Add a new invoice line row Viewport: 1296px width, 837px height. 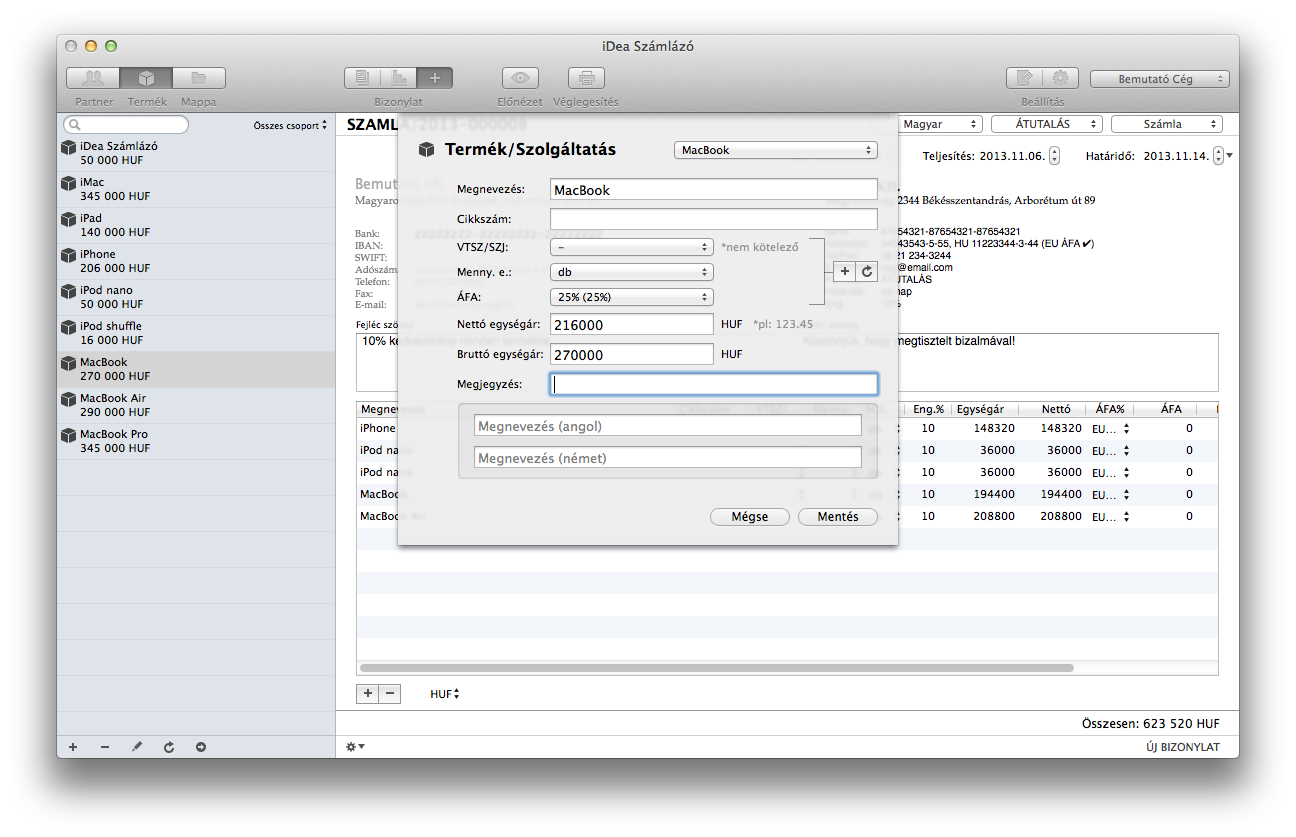[x=367, y=693]
